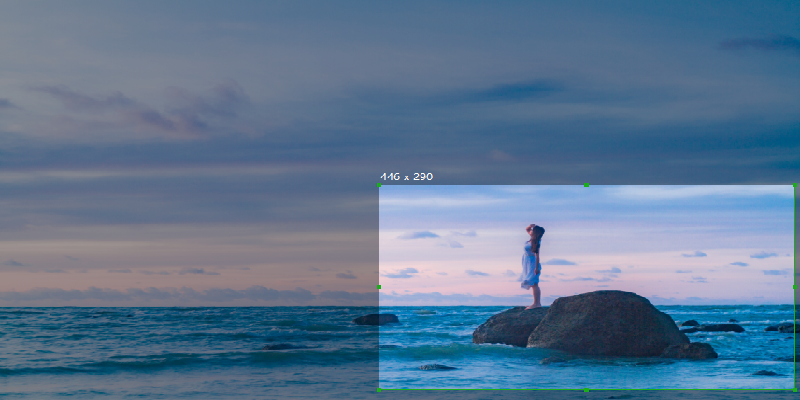Click the top-left corner selection handle

click(380, 186)
